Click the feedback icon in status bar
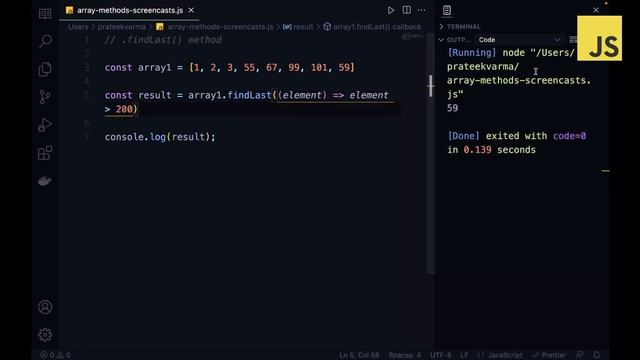The width and height of the screenshot is (640, 360). (580, 355)
